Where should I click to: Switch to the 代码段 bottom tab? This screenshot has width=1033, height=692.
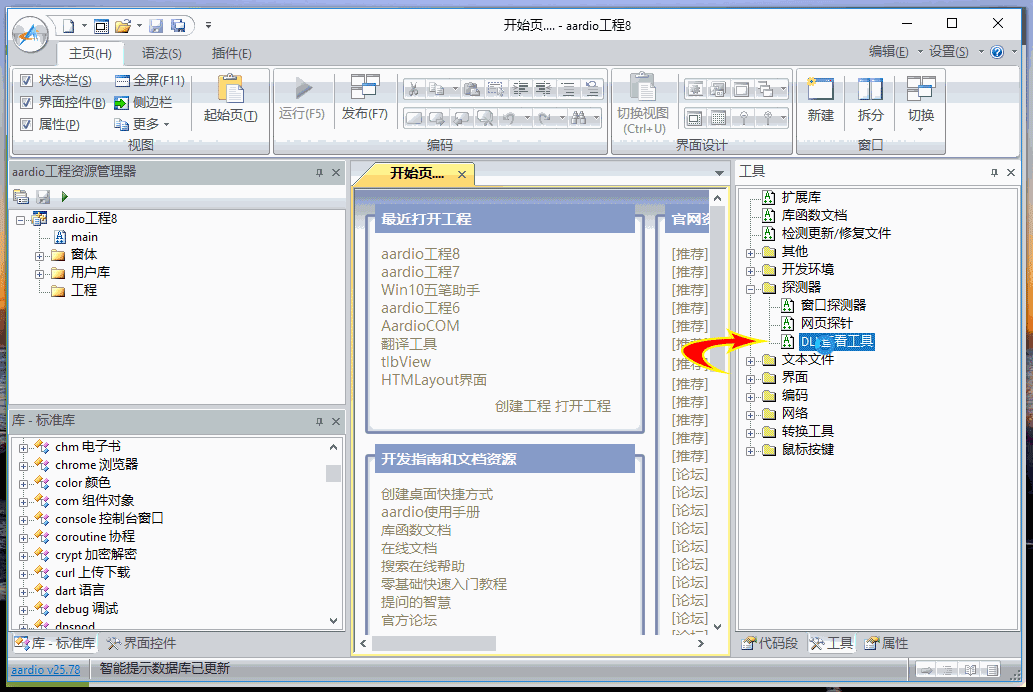click(x=770, y=643)
